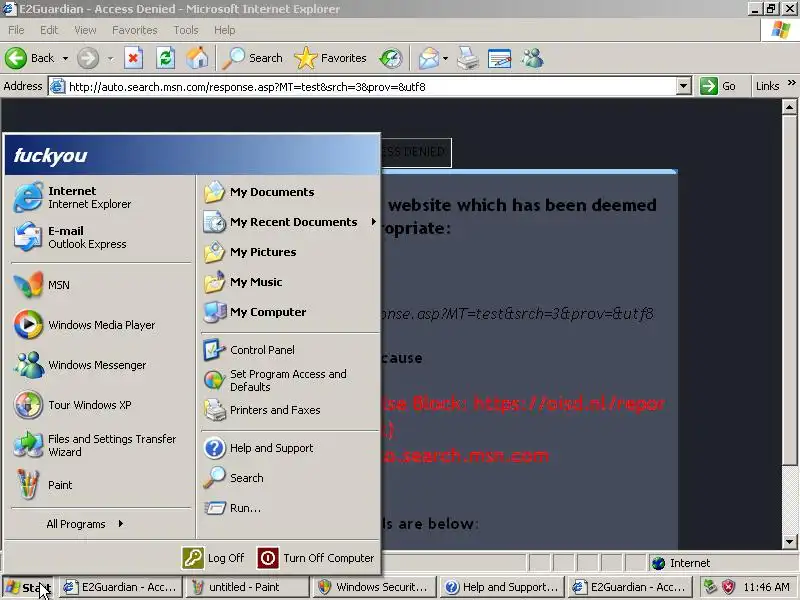800x600 pixels.
Task: Click red security shield tray icon
Action: [x=728, y=587]
